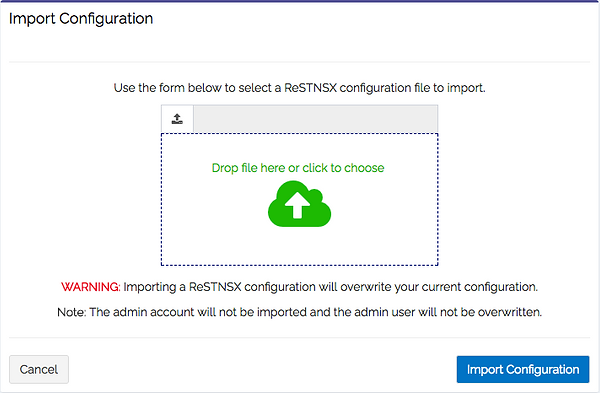Click the 'Import Configuration' dialog heading
This screenshot has height=393, width=600.
81,19
